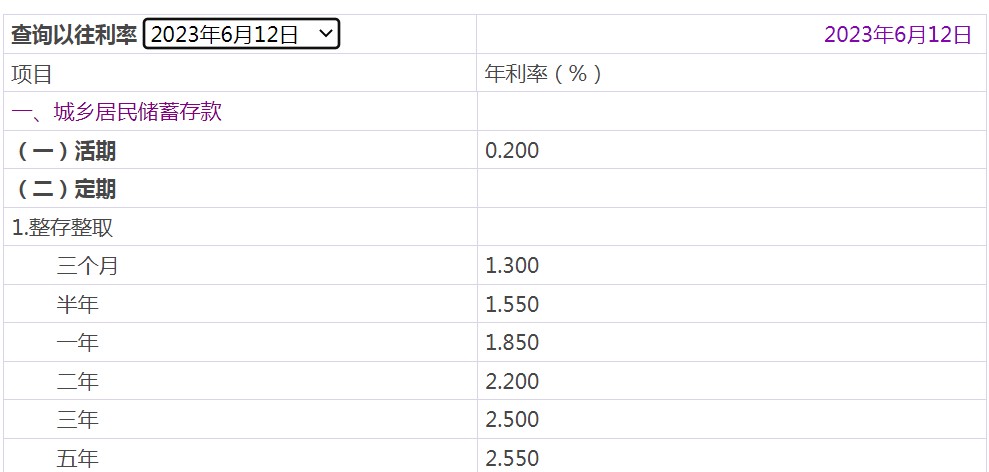Screen dimensions: 989x472
Task: Open the 2023年6月12日 date dropdown
Action: [242, 34]
